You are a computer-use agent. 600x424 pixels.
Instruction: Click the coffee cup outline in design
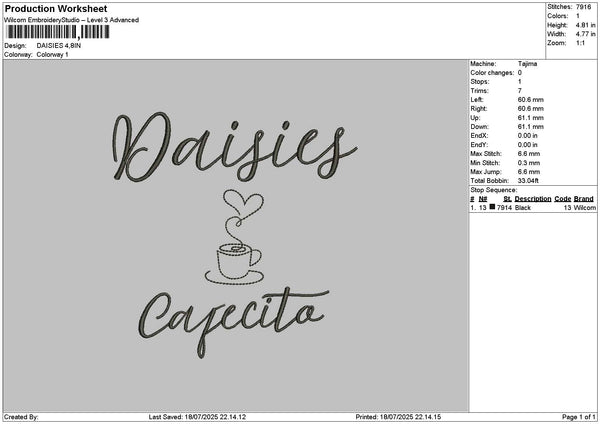pos(235,264)
